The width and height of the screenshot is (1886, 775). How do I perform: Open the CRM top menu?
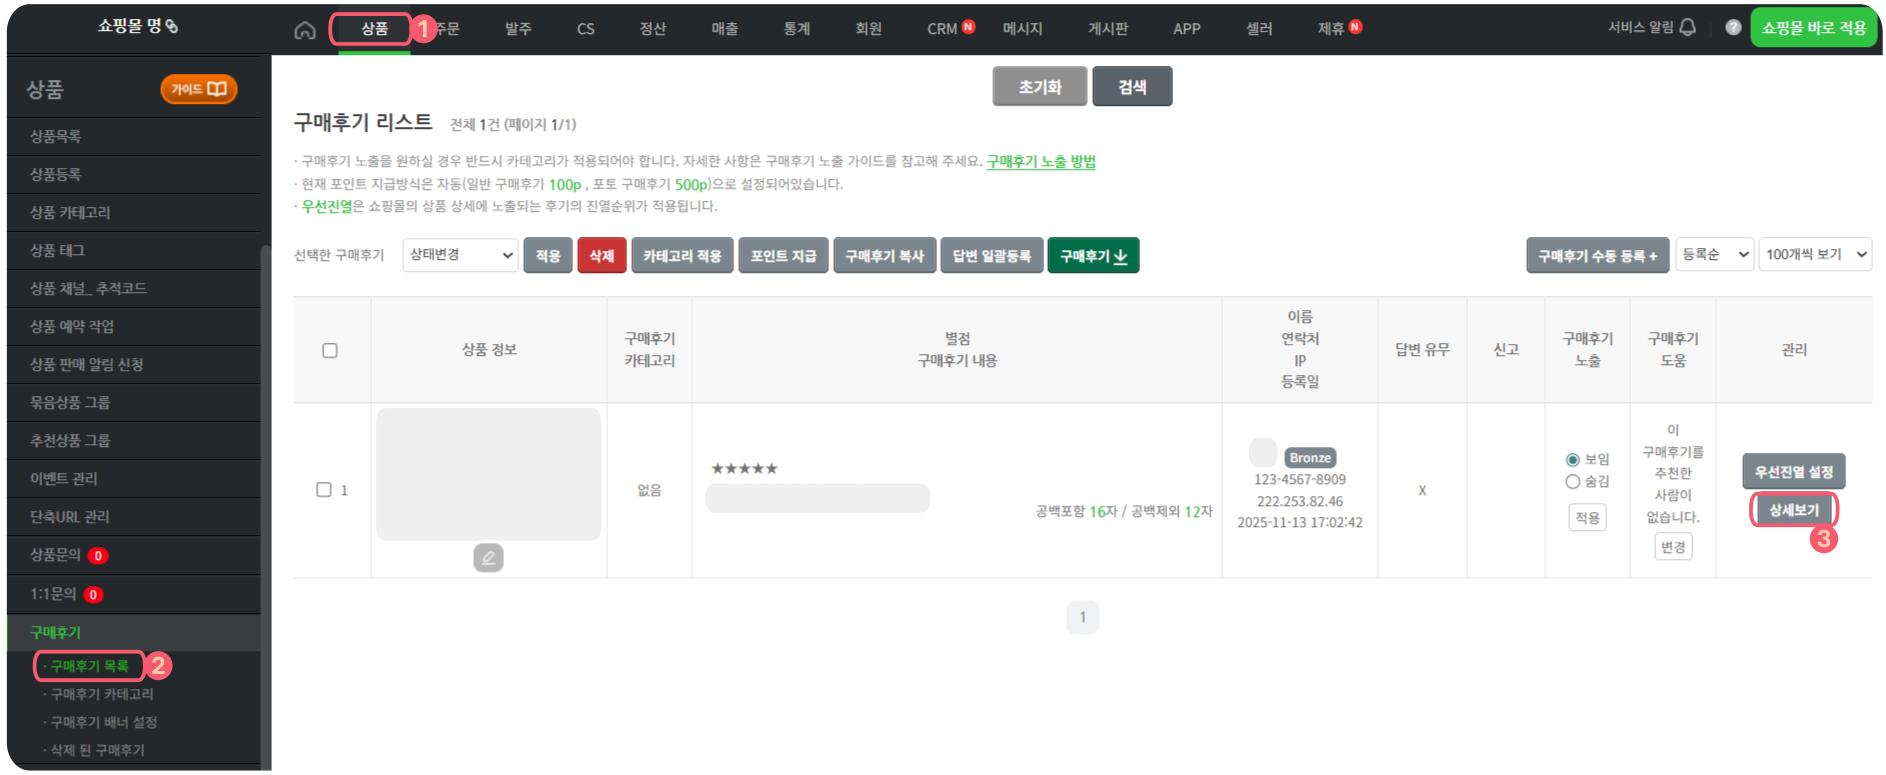942,29
